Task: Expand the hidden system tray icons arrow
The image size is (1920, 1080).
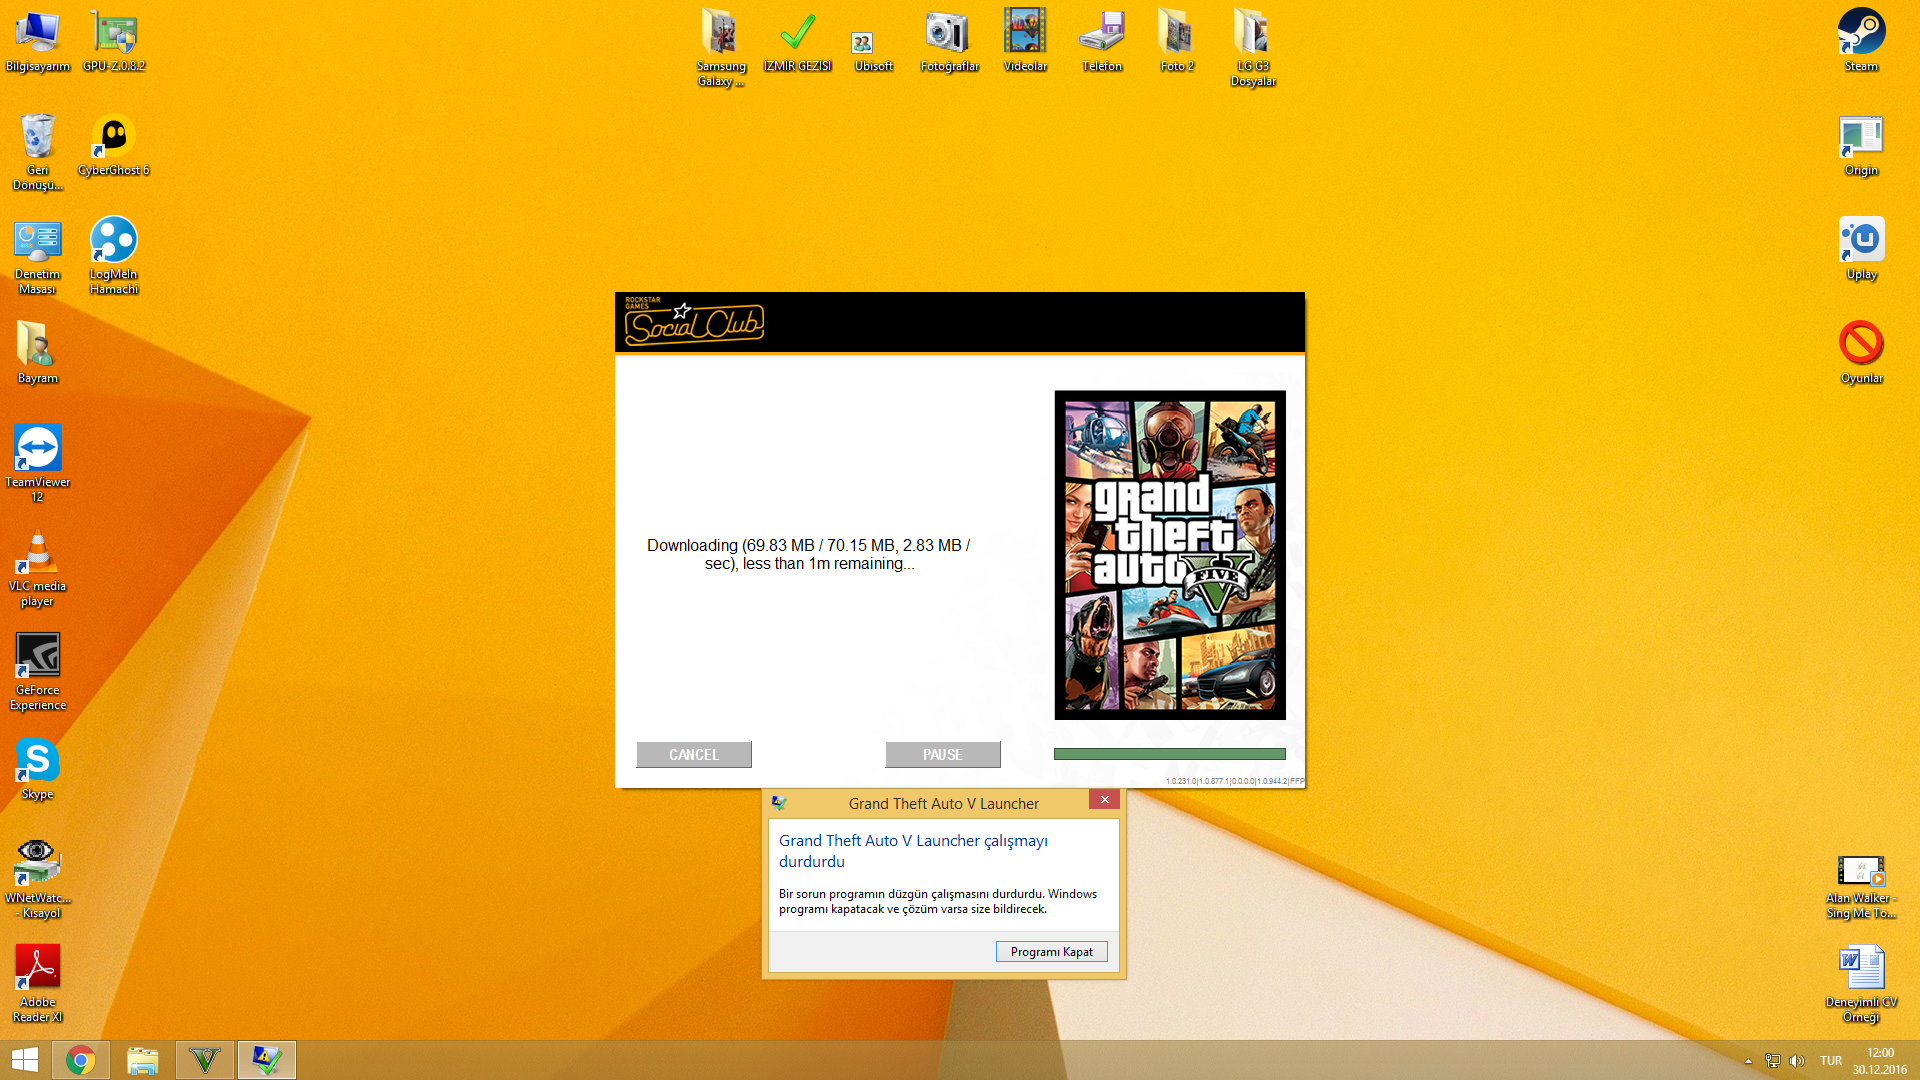Action: tap(1748, 1061)
